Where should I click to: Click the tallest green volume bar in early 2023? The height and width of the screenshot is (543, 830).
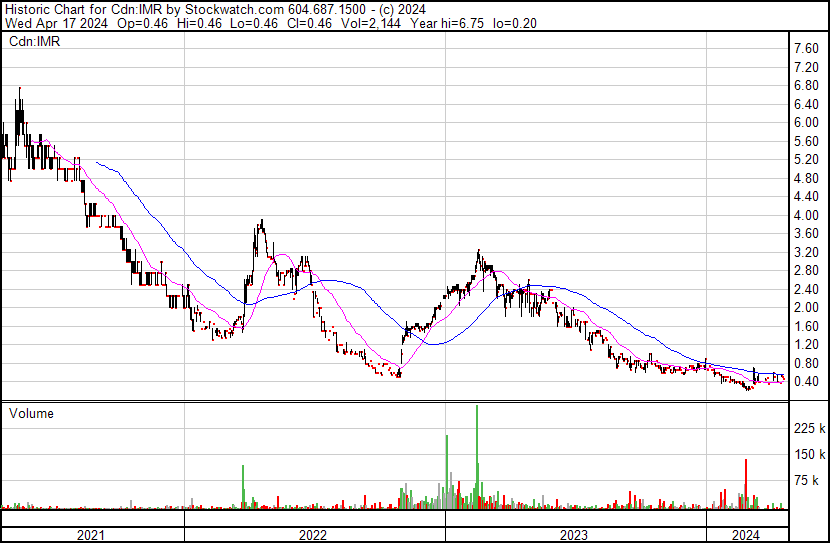tap(477, 457)
